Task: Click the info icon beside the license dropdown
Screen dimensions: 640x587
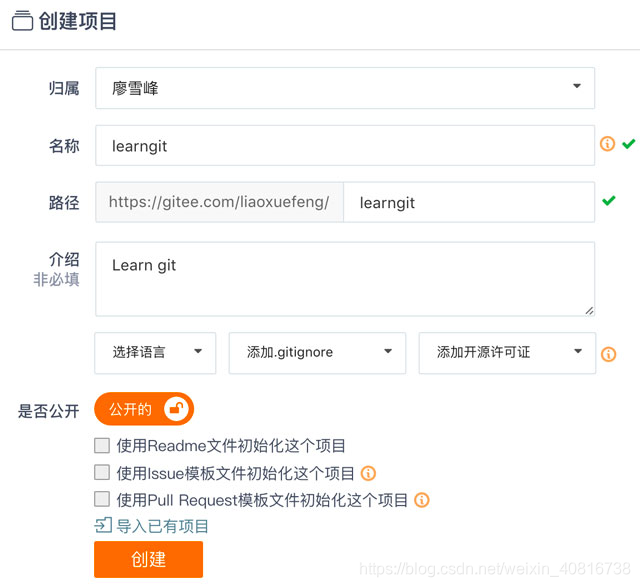Action: [x=608, y=354]
